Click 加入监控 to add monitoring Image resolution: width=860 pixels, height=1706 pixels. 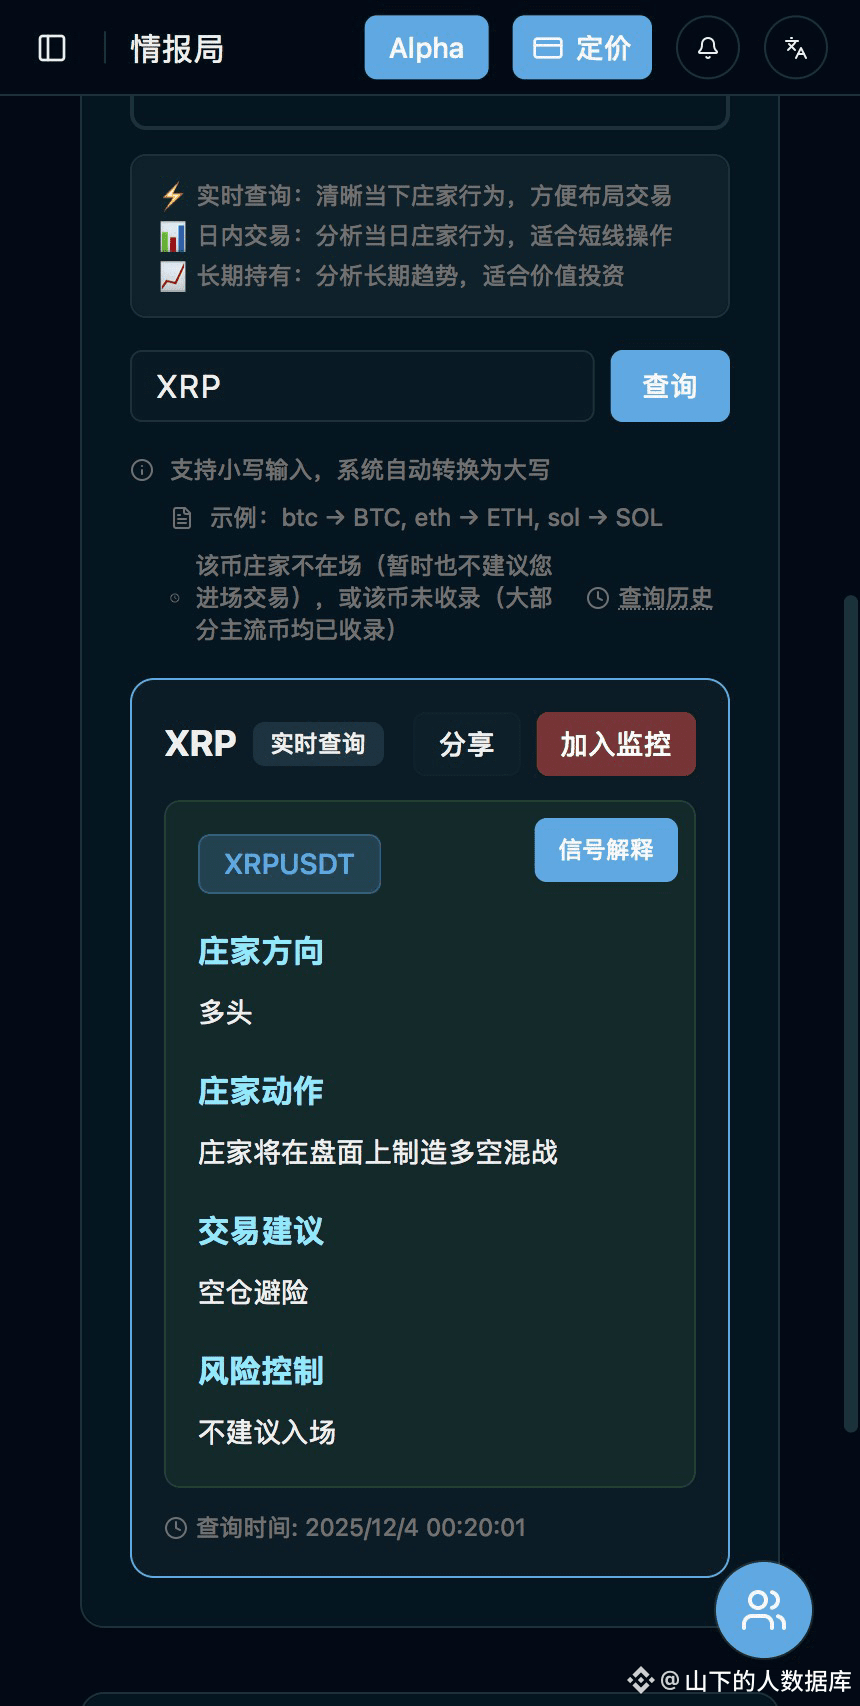[x=616, y=744]
